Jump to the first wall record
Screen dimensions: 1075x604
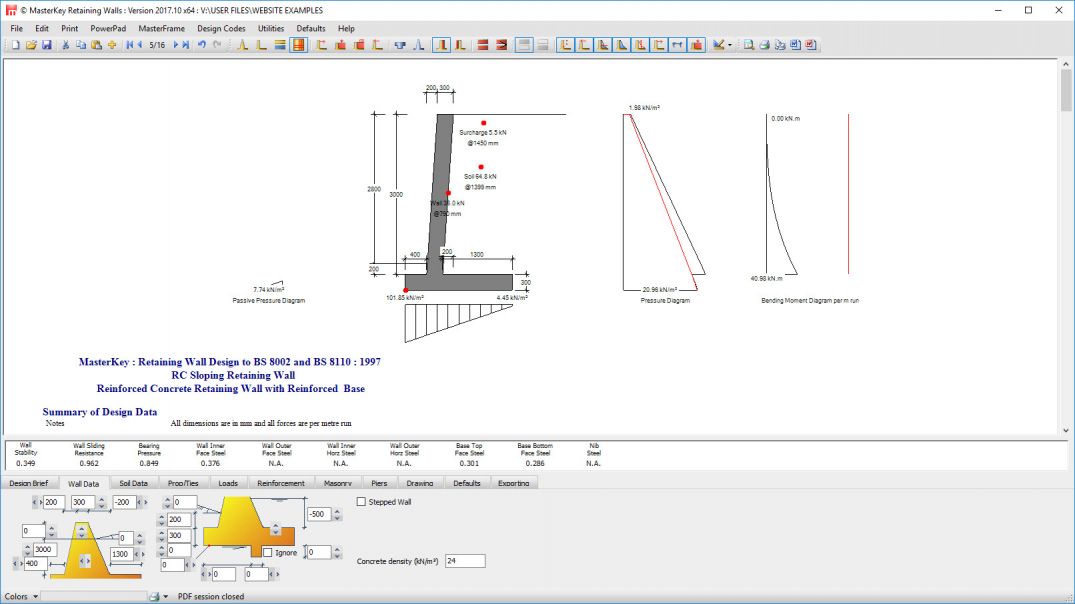pos(130,45)
